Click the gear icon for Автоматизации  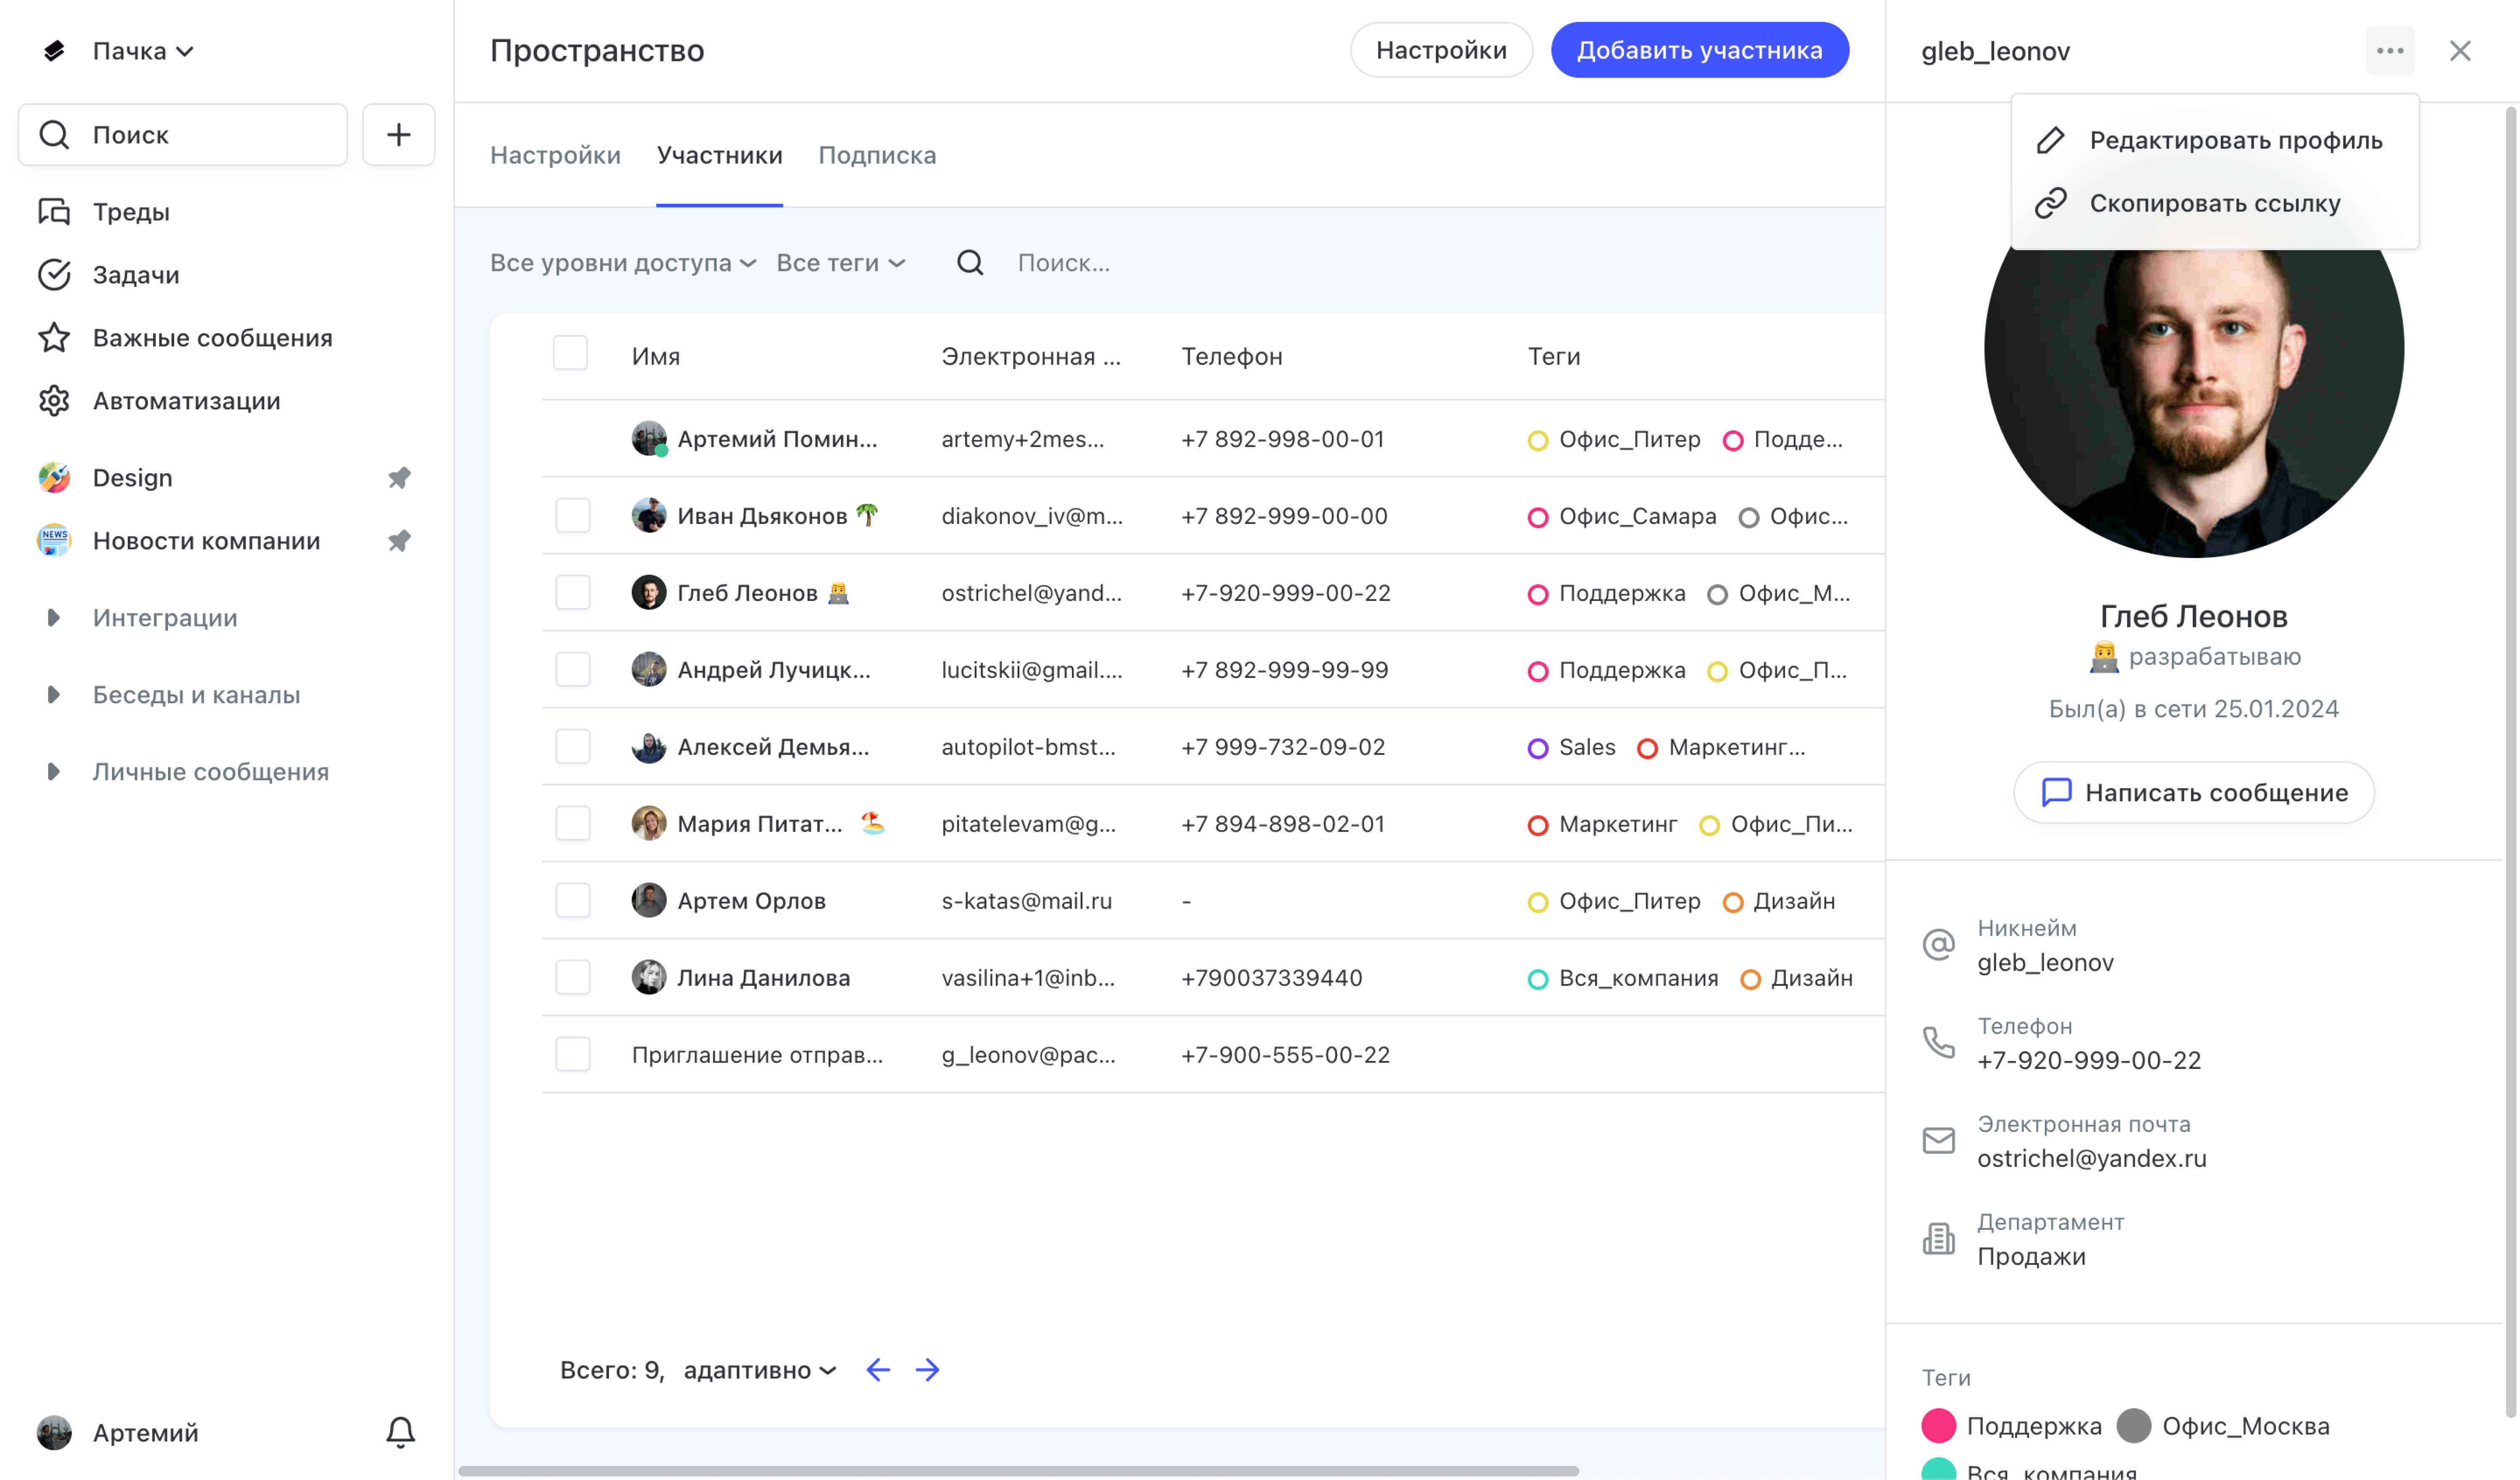point(54,401)
